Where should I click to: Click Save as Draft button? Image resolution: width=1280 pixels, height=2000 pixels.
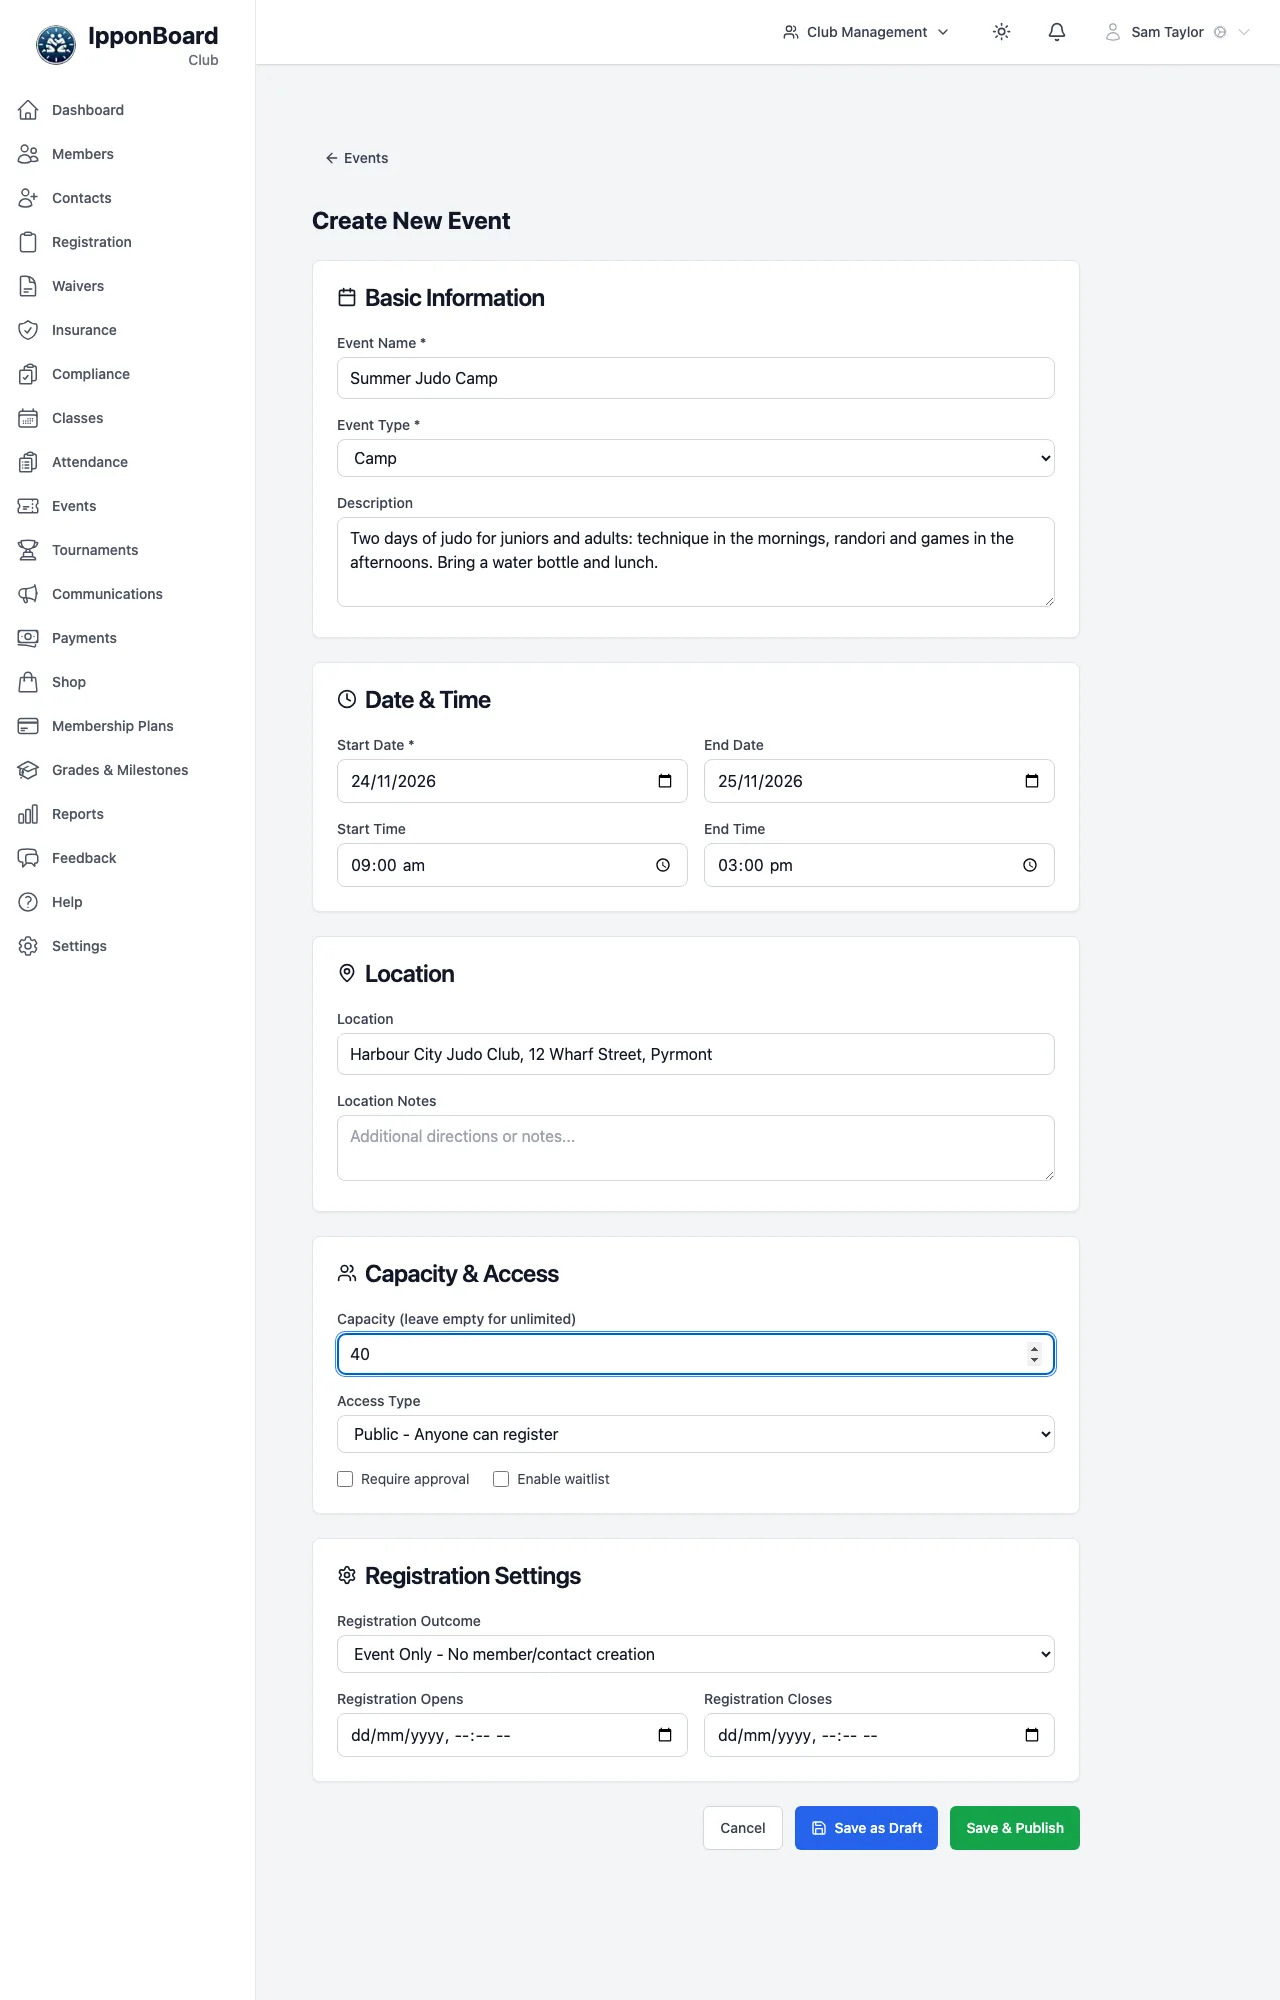pos(866,1828)
